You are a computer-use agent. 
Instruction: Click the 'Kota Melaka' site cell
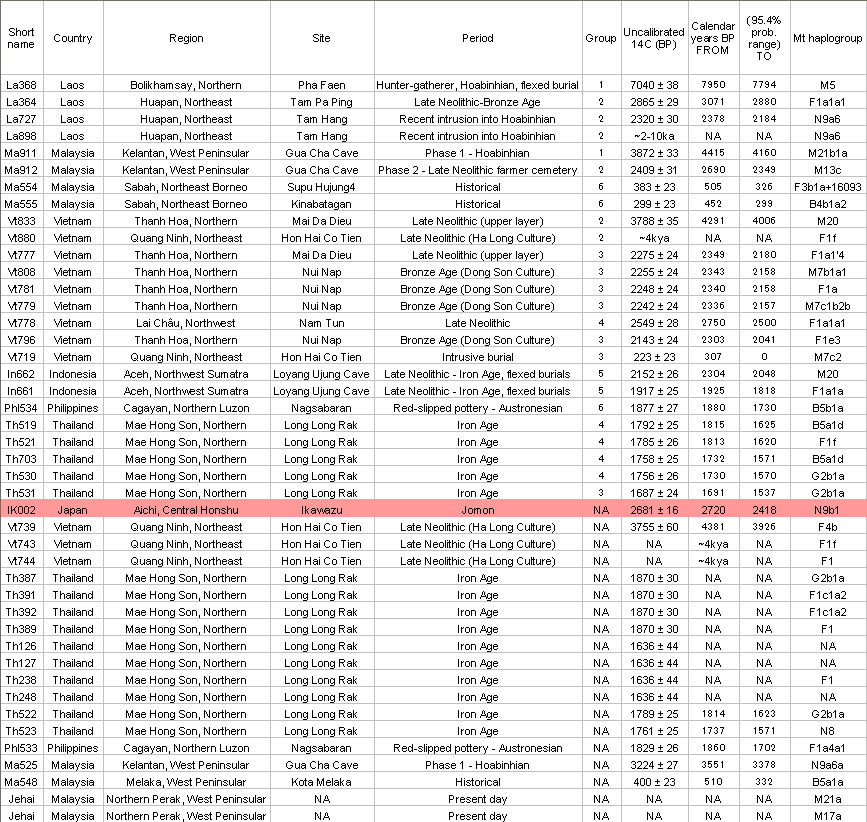(322, 782)
